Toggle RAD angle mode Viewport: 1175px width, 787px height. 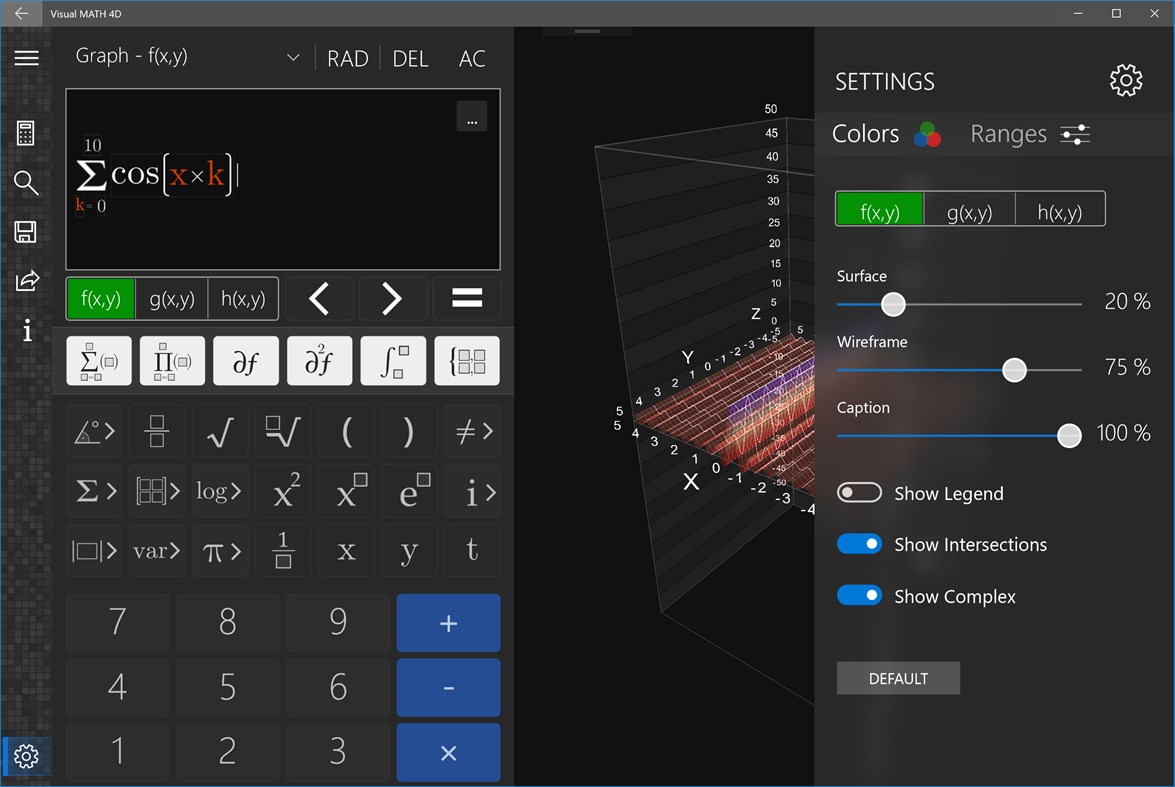click(x=348, y=58)
